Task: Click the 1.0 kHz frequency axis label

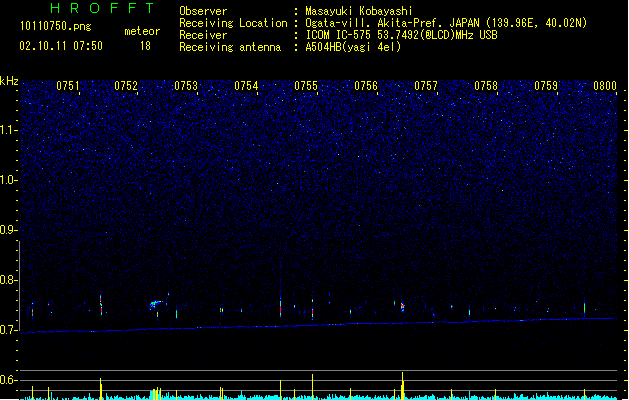Action: (x=8, y=180)
